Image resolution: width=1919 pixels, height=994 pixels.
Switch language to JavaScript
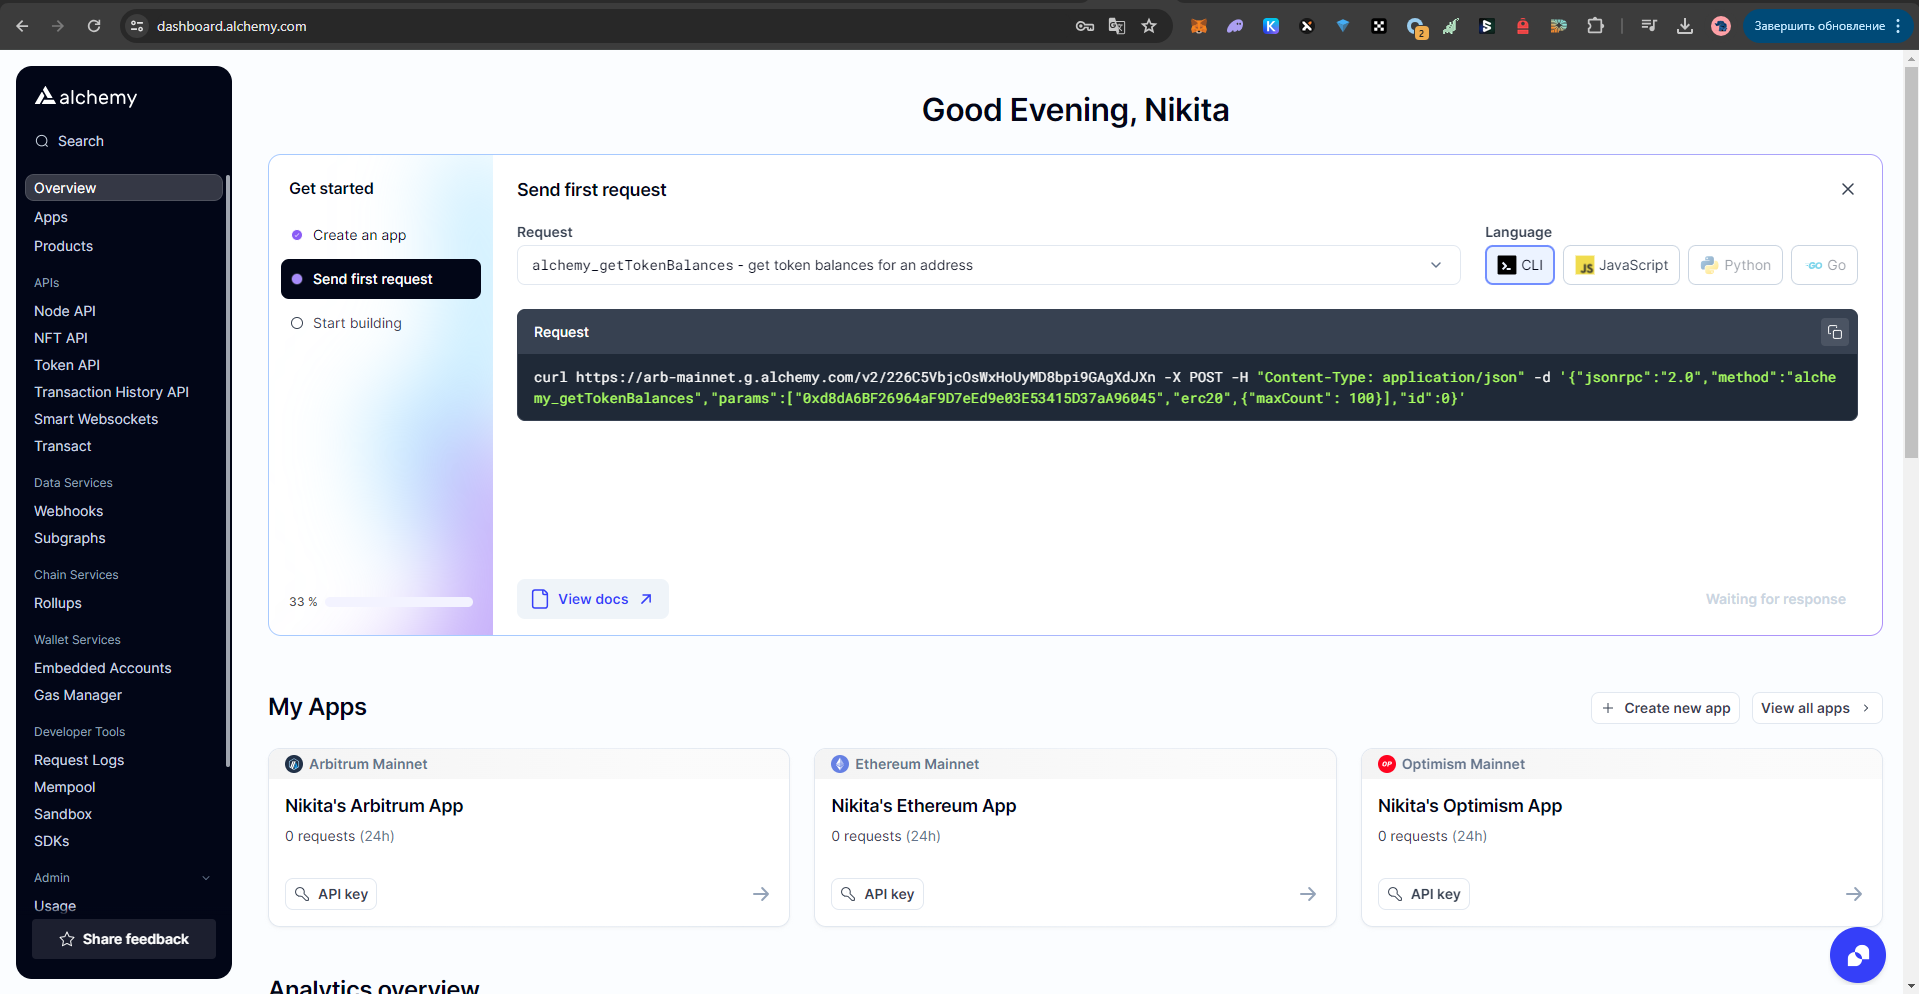coord(1621,265)
